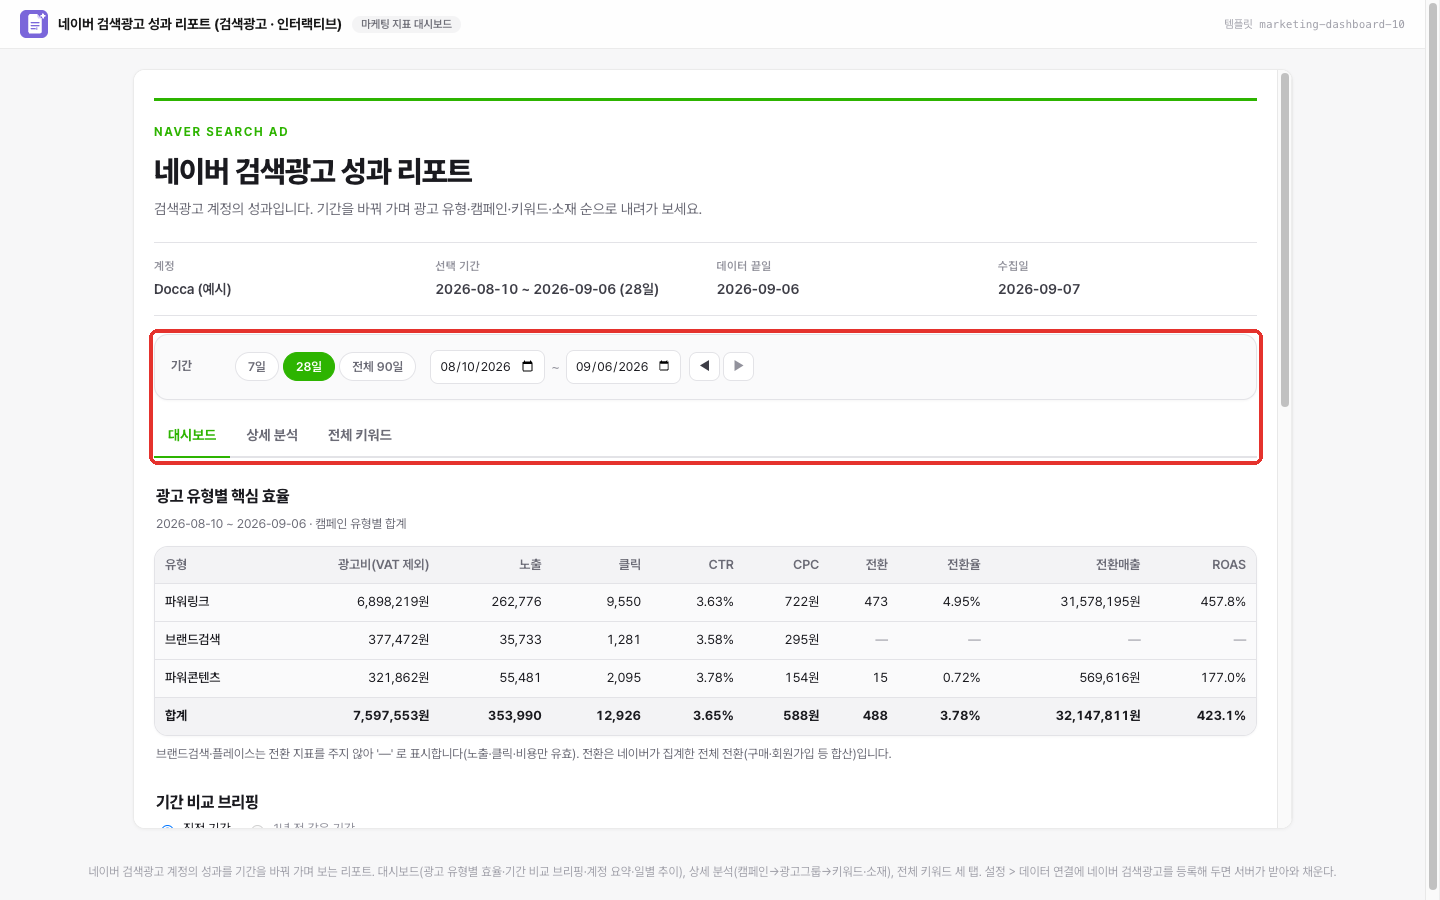1440x900 pixels.
Task: Click the 457.8% ROAS value
Action: 1223,602
